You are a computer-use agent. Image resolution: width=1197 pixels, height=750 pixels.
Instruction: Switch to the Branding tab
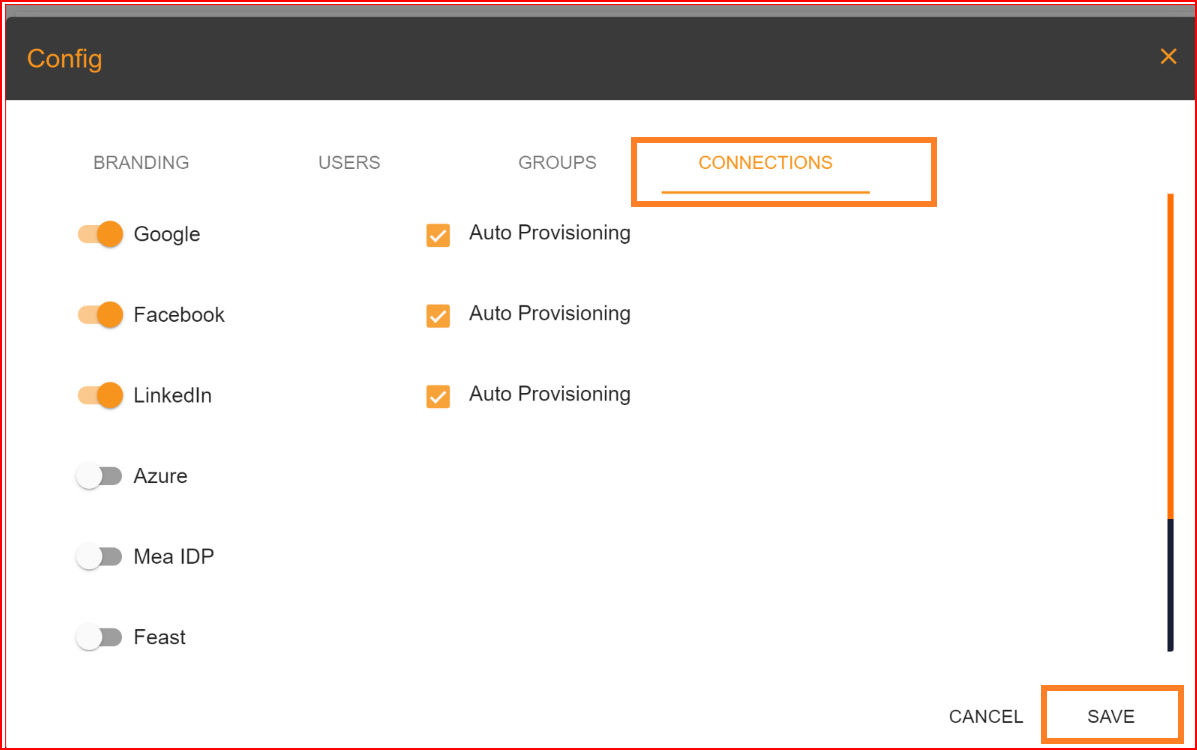click(x=141, y=163)
